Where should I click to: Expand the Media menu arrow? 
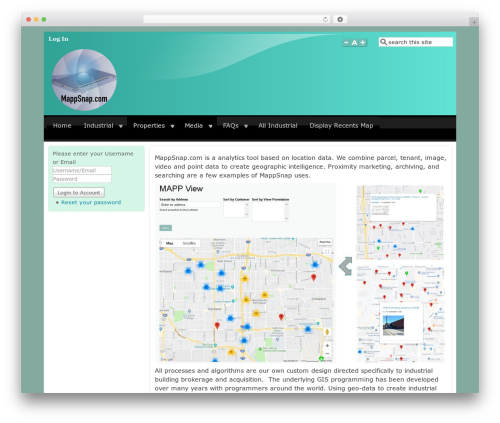pyautogui.click(x=210, y=126)
